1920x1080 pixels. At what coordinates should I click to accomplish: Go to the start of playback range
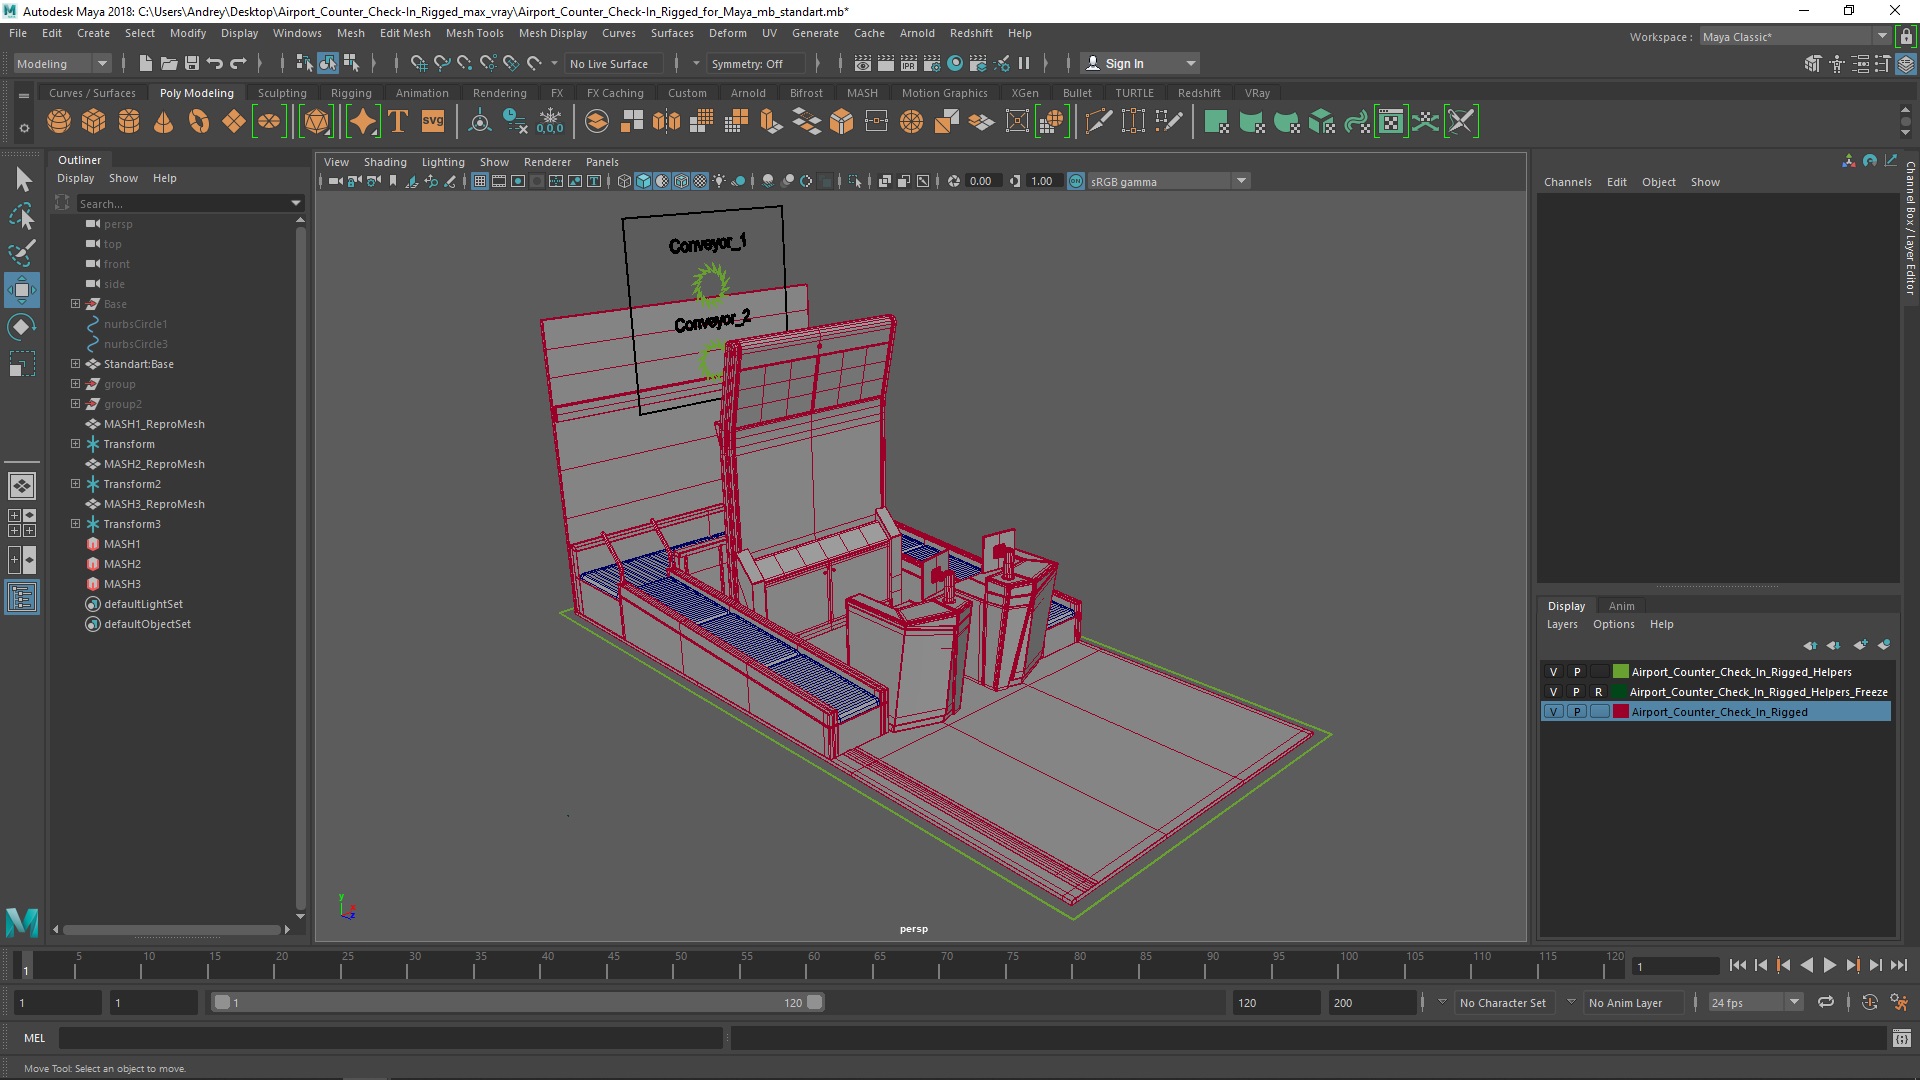coord(1737,966)
